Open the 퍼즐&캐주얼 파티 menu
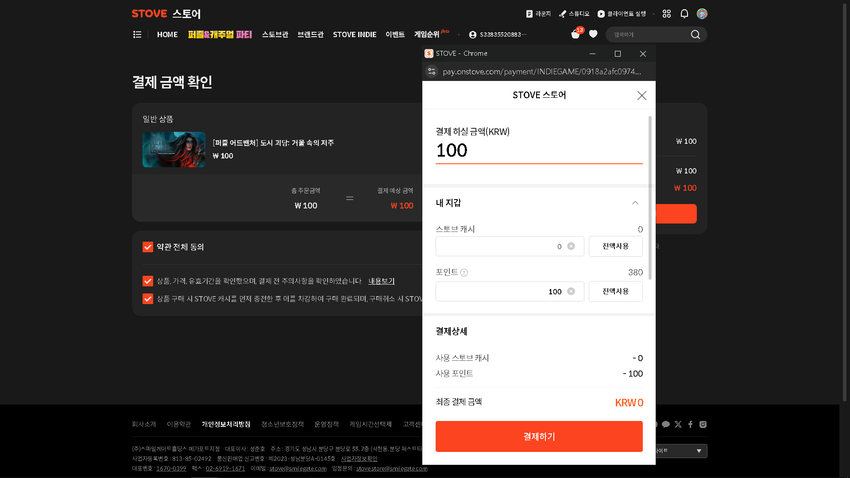850x478 pixels. (220, 35)
